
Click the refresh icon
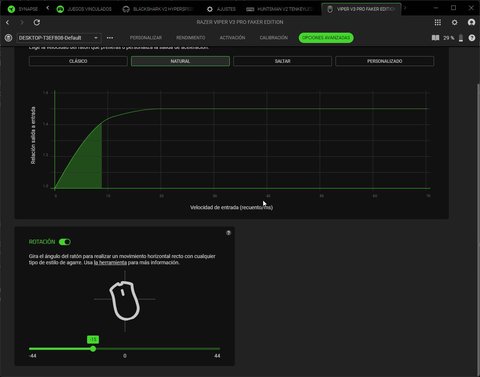point(37,22)
